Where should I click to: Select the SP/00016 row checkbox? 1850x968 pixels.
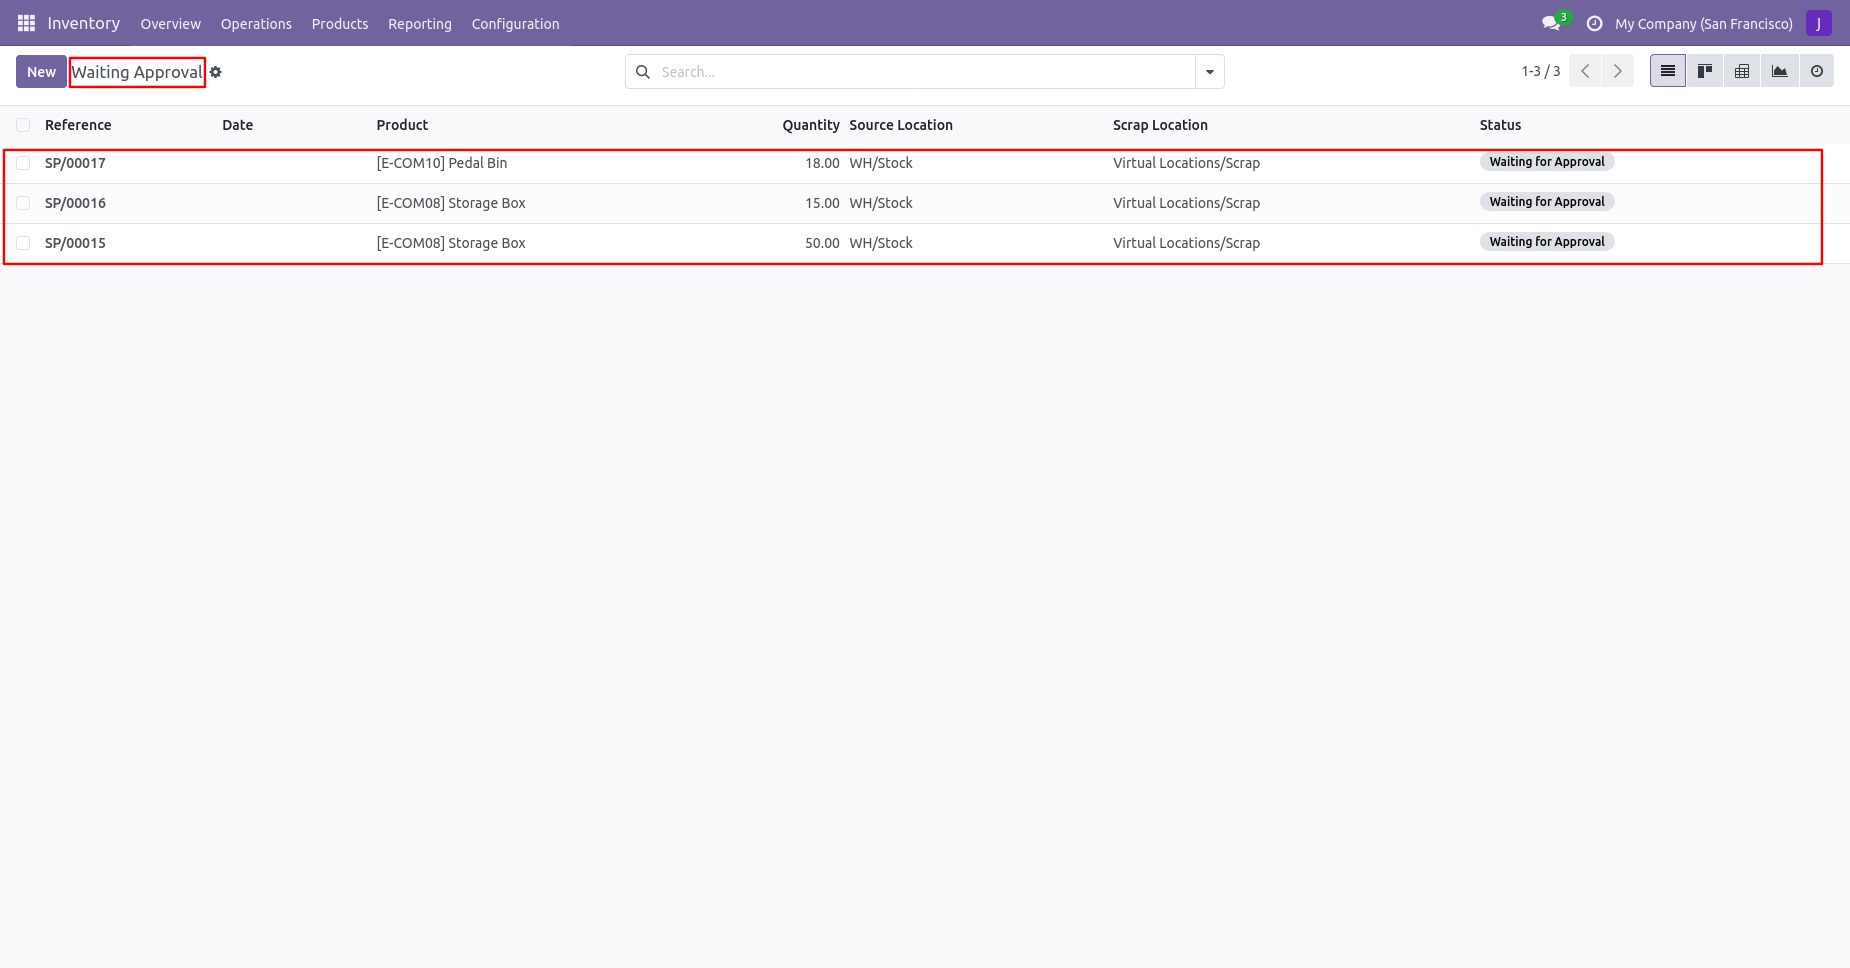23,203
